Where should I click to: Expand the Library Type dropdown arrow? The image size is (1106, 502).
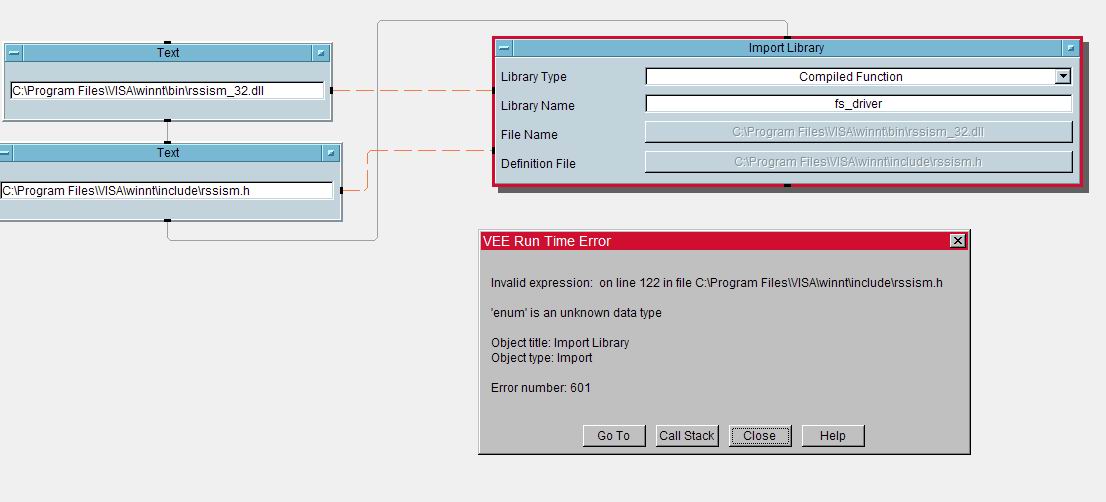tap(1062, 77)
